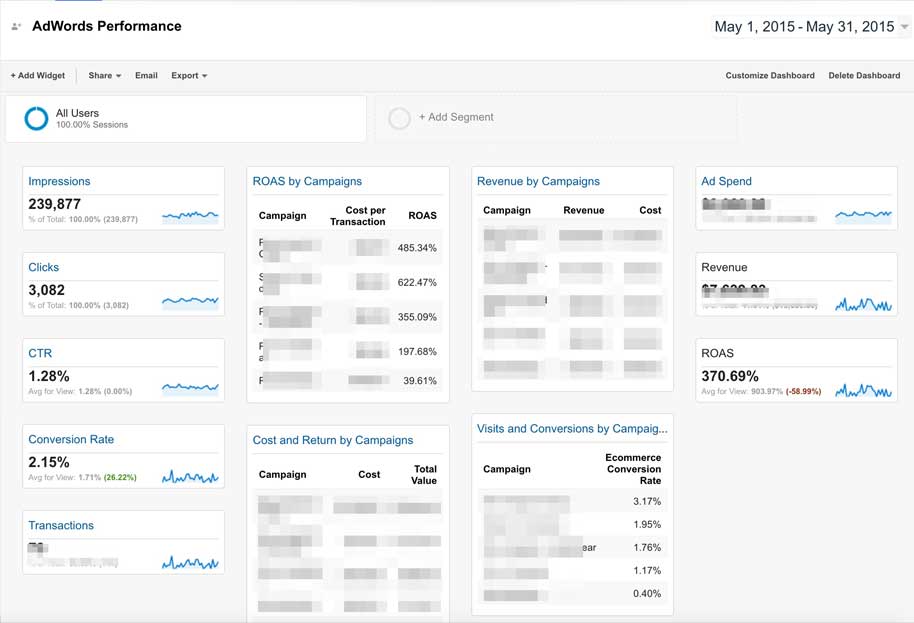This screenshot has height=623, width=914.
Task: Select the Add Segment placeholder box
Action: (555, 118)
